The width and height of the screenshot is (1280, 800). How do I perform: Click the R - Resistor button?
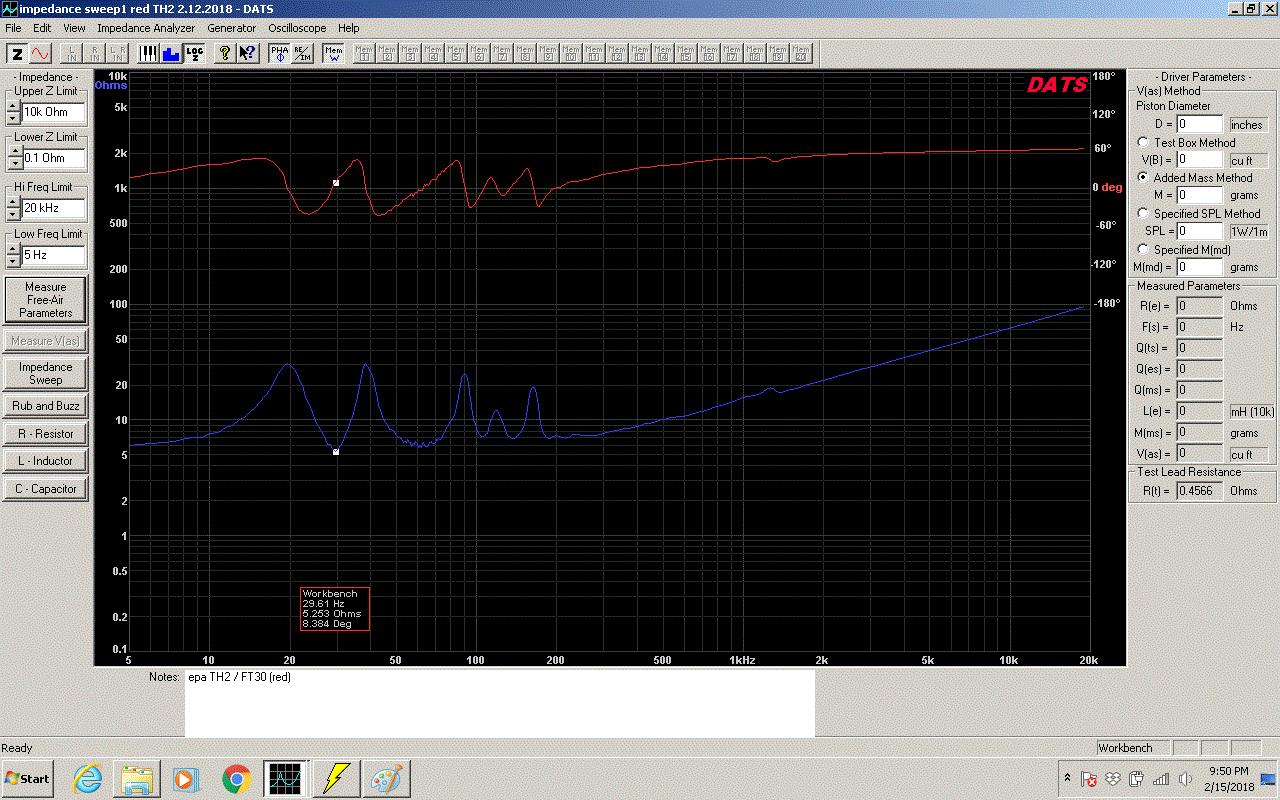(x=45, y=434)
